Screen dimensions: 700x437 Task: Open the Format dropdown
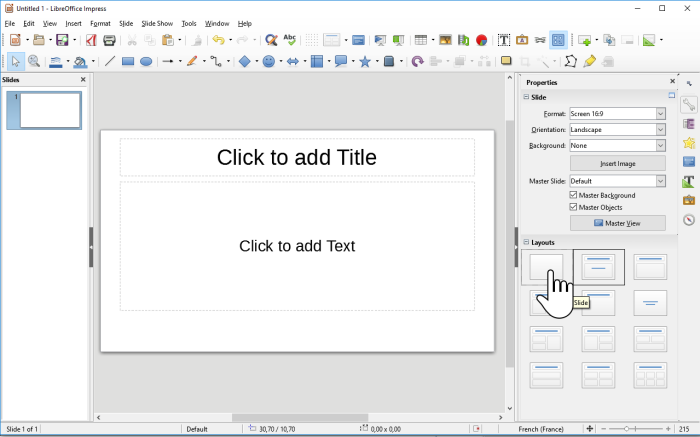point(661,114)
